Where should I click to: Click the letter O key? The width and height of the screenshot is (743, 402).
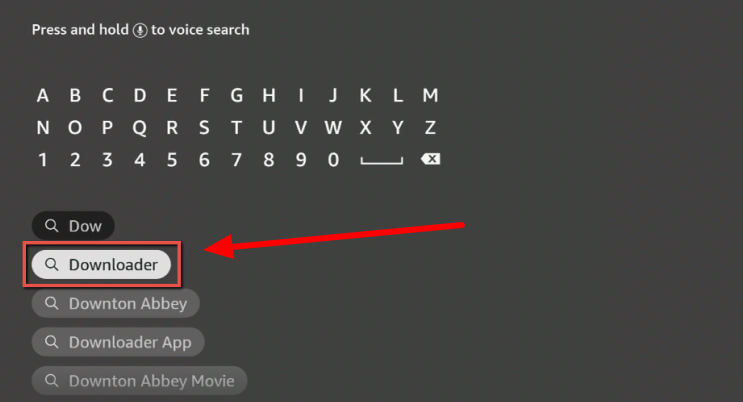pyautogui.click(x=75, y=128)
